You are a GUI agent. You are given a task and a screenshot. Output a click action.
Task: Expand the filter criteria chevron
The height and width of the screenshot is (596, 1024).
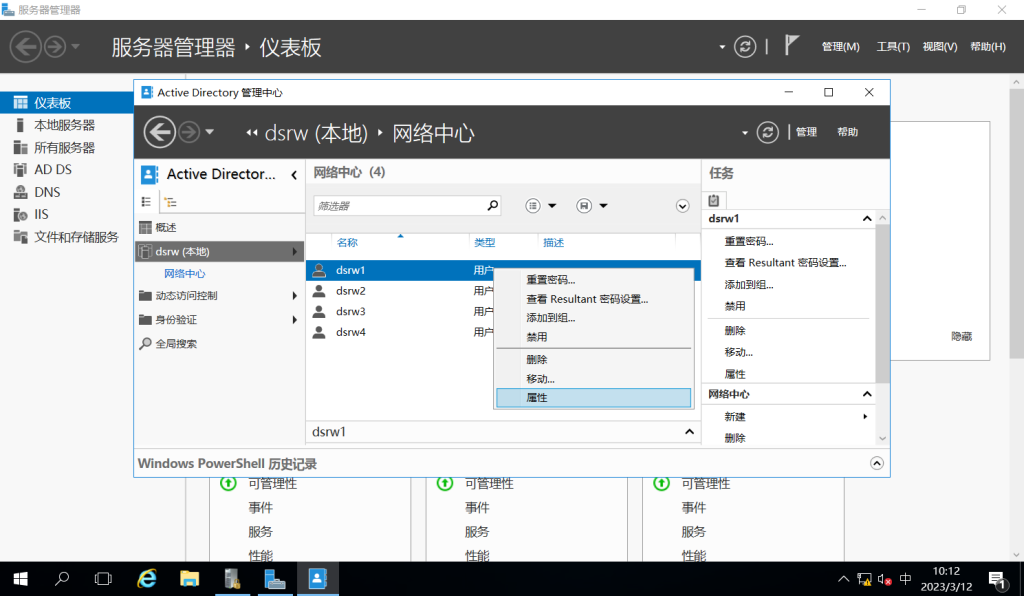pos(682,206)
